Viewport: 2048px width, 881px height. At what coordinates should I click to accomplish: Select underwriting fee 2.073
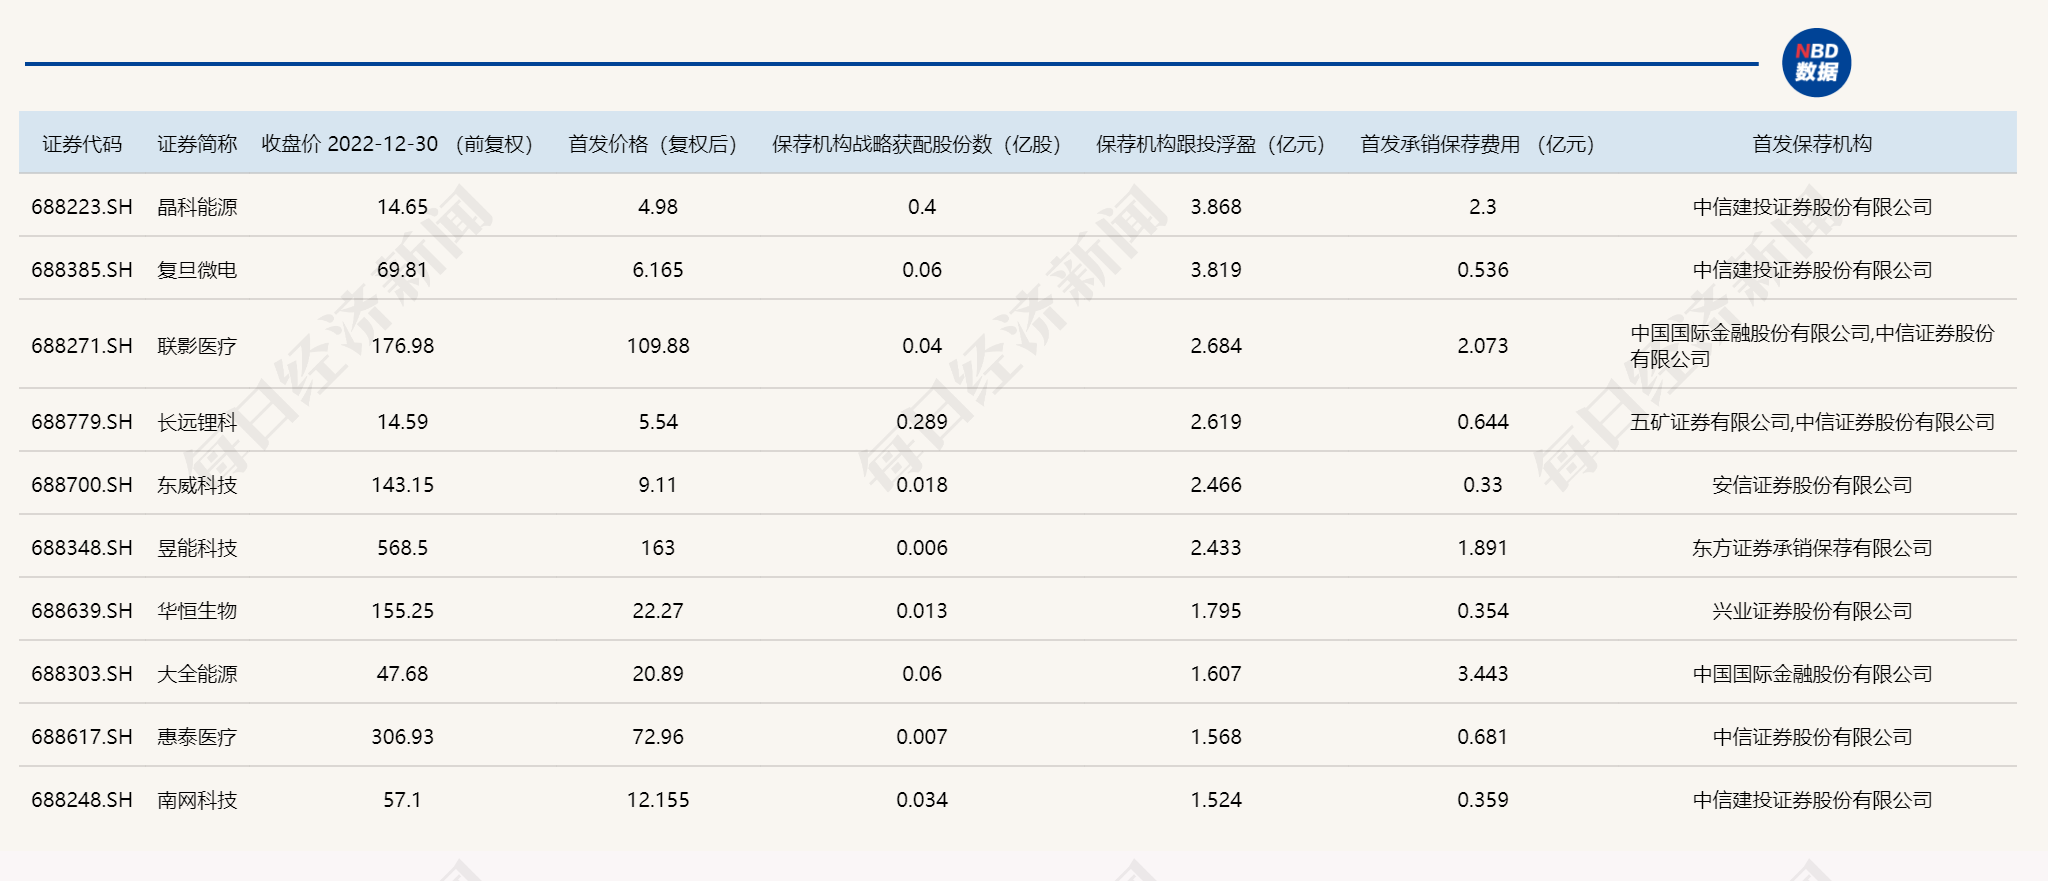[1483, 346]
